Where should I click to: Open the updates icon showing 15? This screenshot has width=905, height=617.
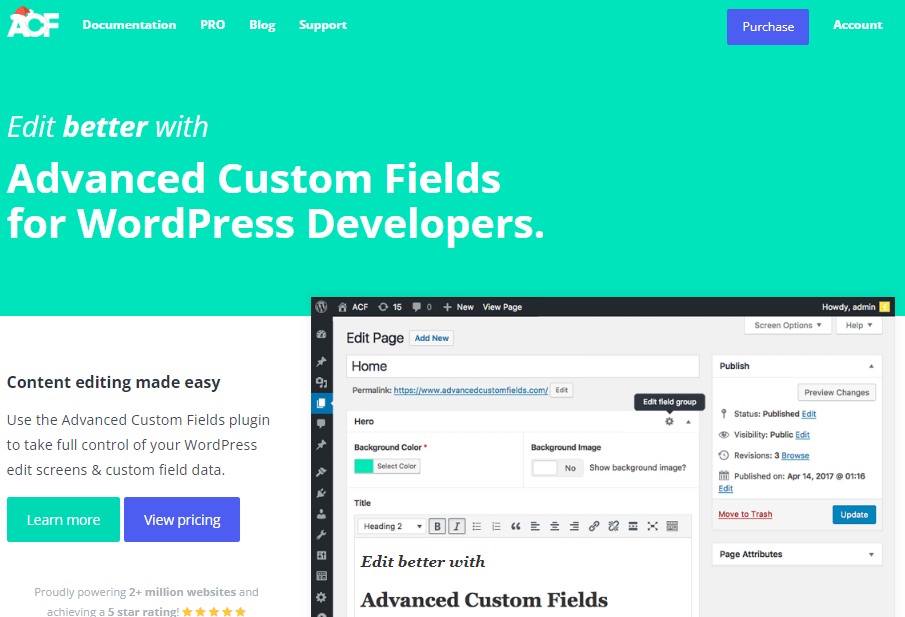[390, 307]
